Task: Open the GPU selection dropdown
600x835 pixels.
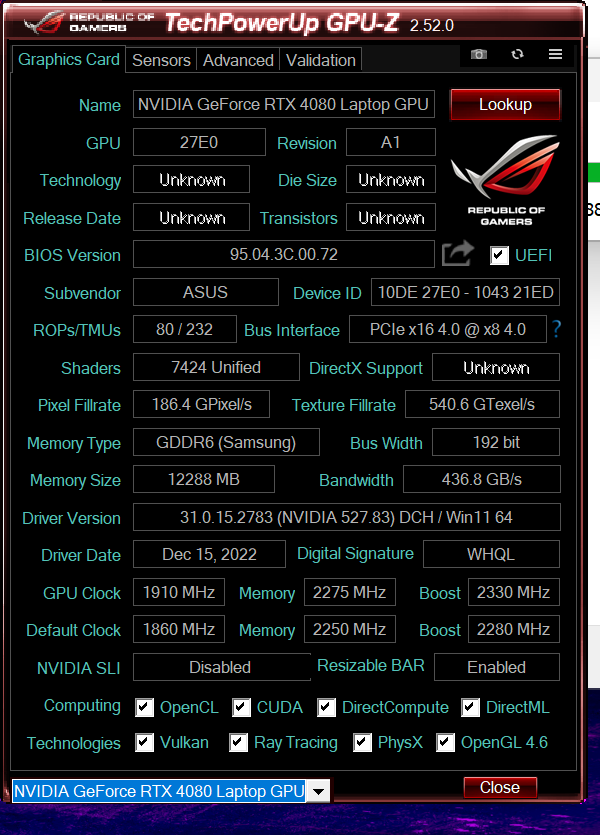Action: click(317, 792)
